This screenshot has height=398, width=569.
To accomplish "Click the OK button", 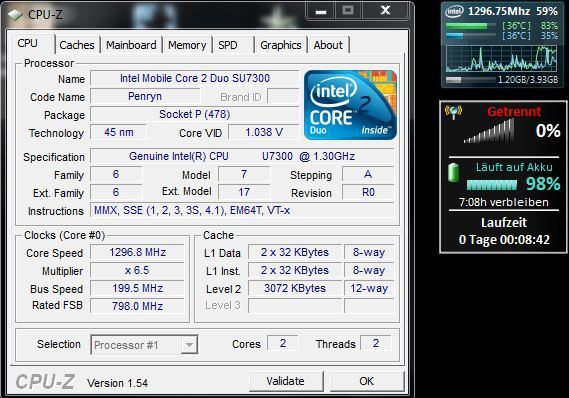I will pos(367,381).
